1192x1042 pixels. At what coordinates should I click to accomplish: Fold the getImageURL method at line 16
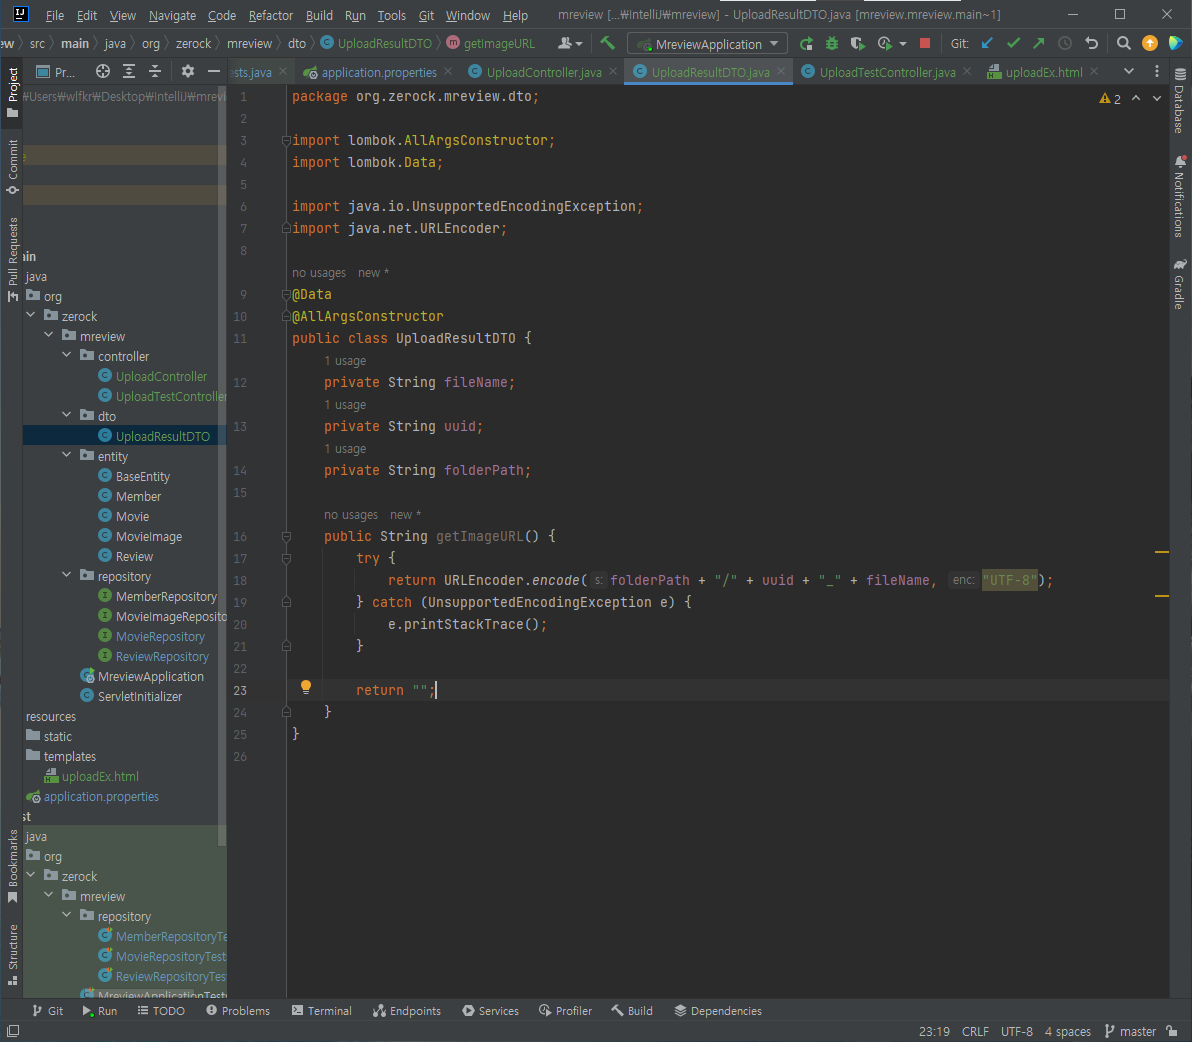point(287,537)
